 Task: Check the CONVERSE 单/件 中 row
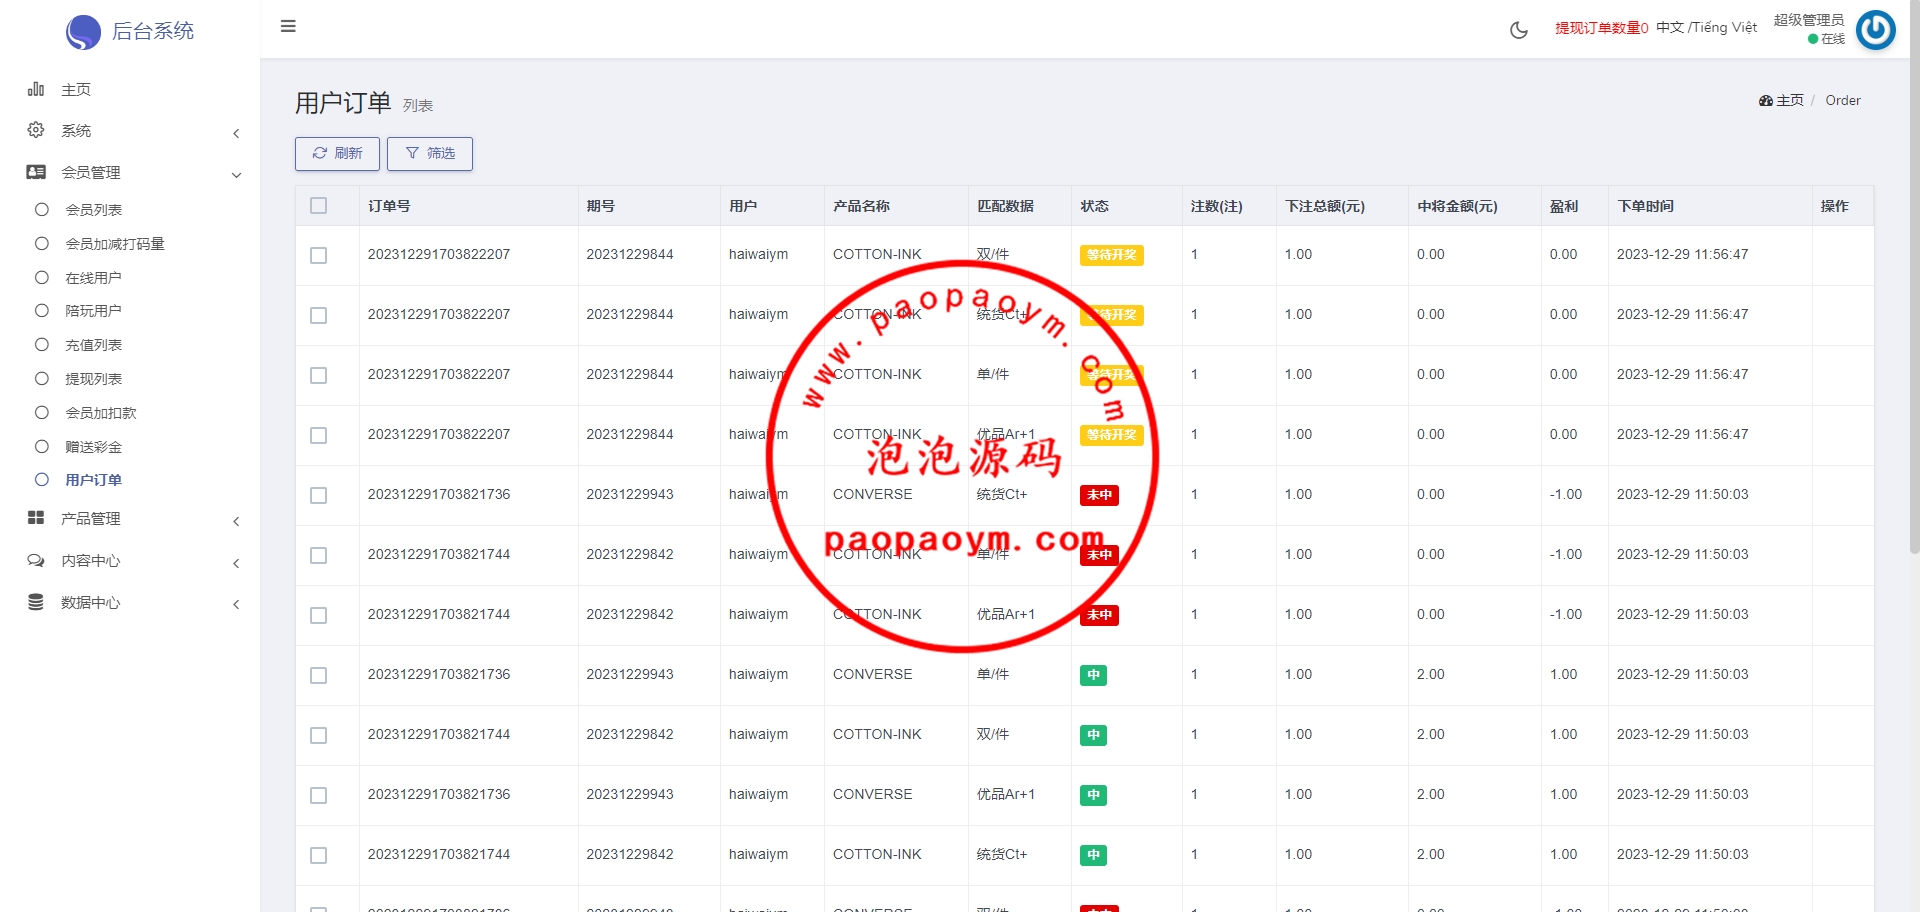pyautogui.click(x=319, y=675)
